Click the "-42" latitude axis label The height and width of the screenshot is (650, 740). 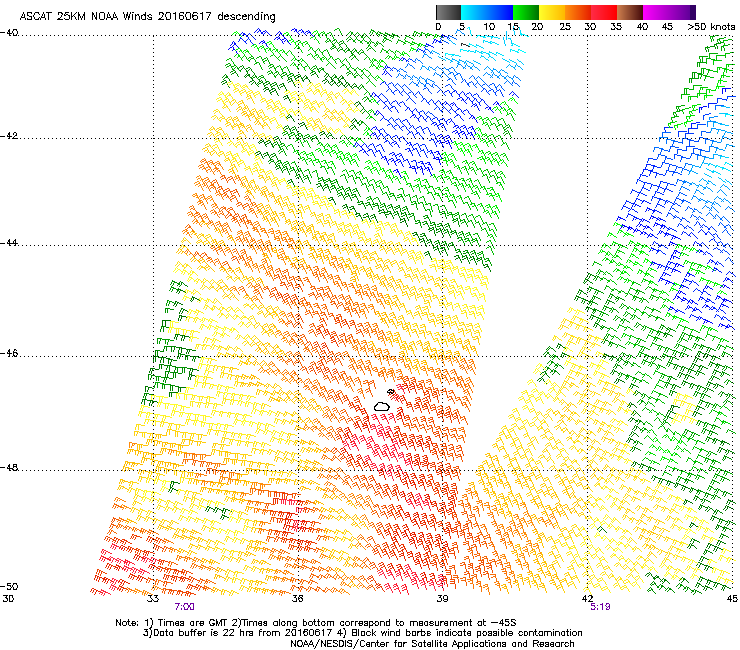click(x=9, y=136)
